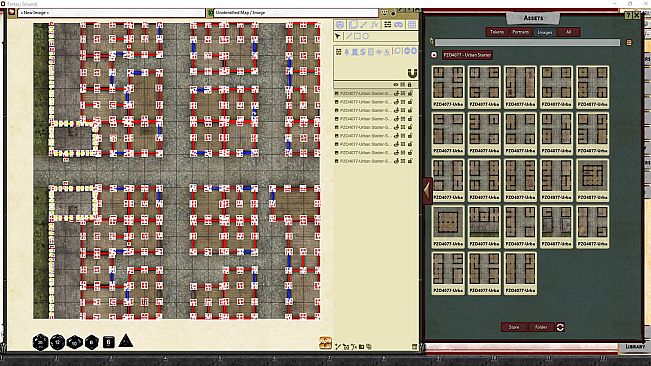Viewport: 651px width, 366px height.
Task: Toggle visibility of the top layer
Action: tap(396, 94)
